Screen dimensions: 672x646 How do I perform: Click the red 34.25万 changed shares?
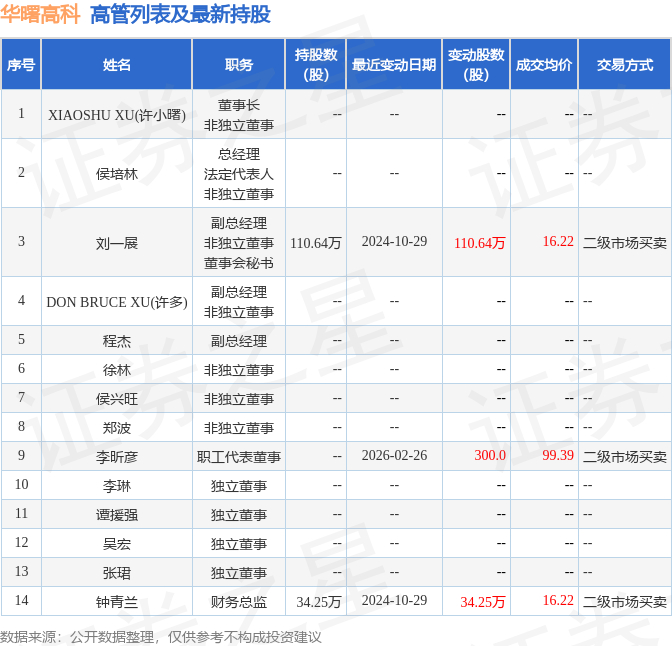483,602
